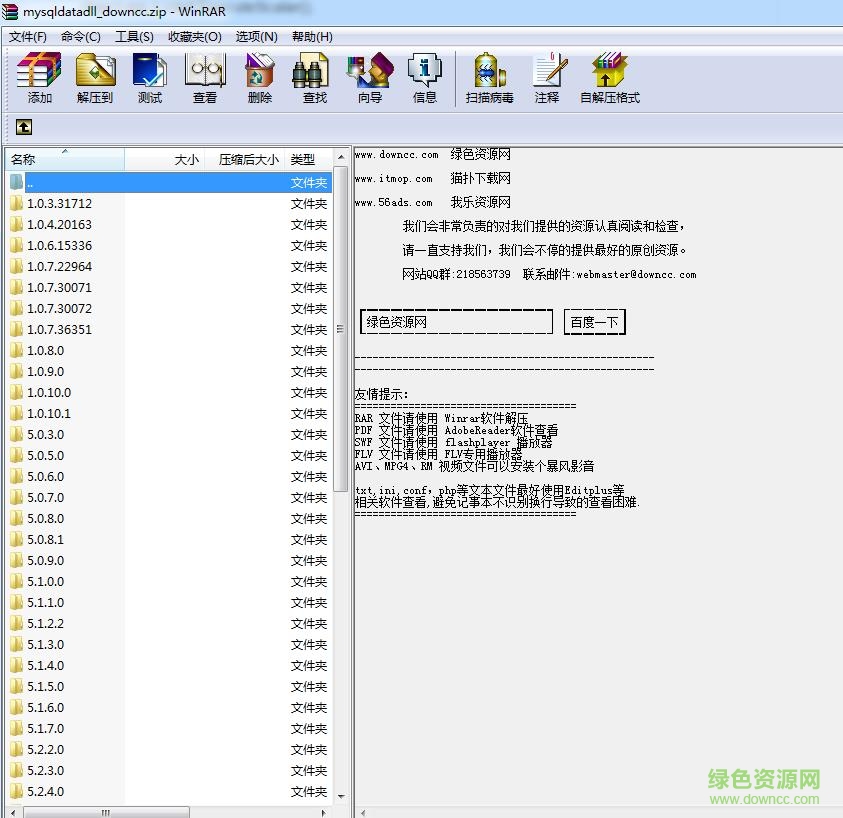This screenshot has height=818, width=843.
Task: Click the 百度一下 button
Action: [x=594, y=321]
